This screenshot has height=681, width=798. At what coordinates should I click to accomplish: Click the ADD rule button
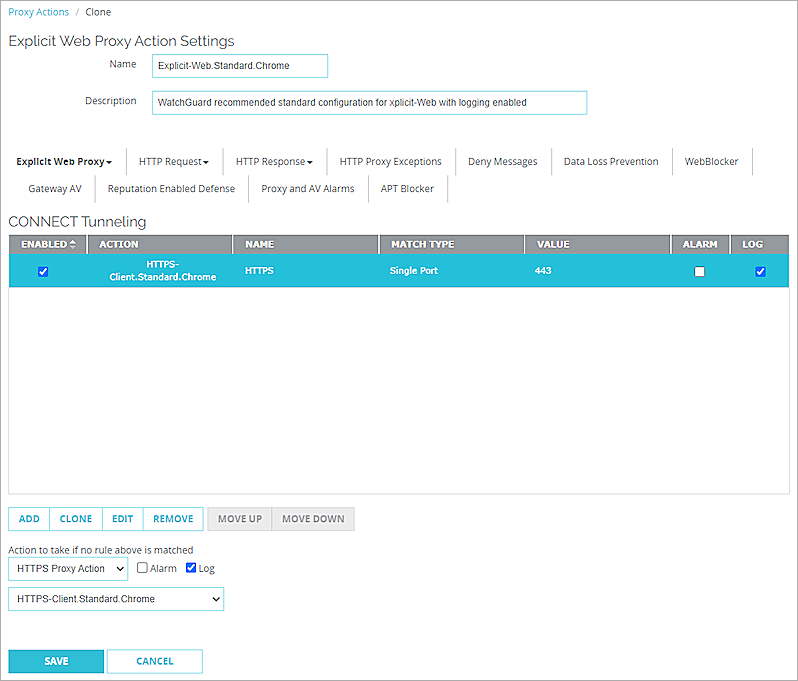[29, 519]
